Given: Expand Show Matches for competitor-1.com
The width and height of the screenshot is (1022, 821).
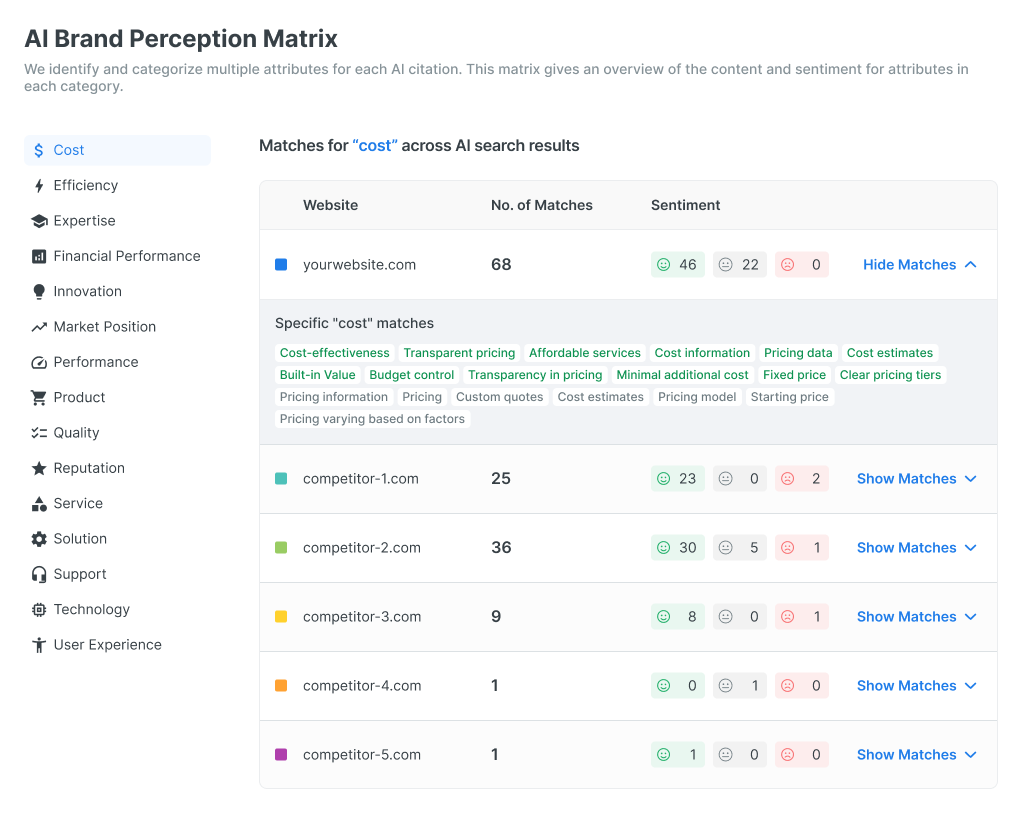Looking at the screenshot, I should click(916, 479).
